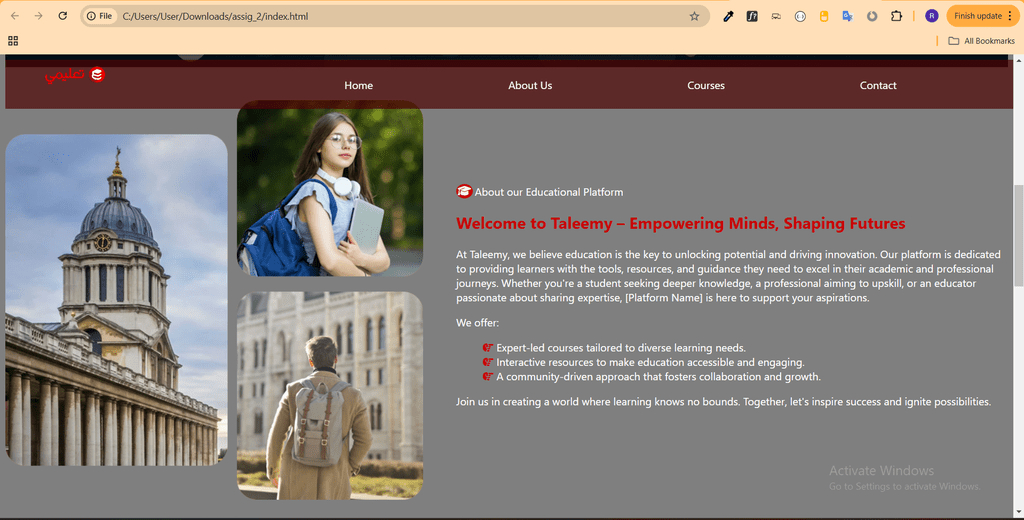Click the Taleemy logo in navbar
The height and width of the screenshot is (520, 1024).
[x=74, y=75]
